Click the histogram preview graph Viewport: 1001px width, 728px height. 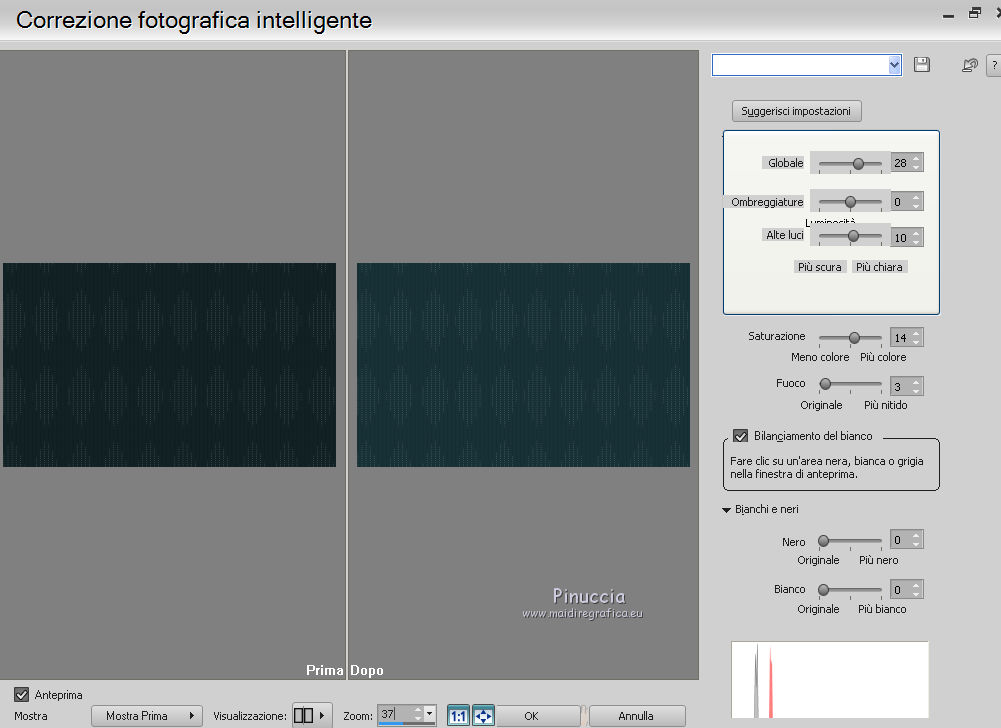829,680
